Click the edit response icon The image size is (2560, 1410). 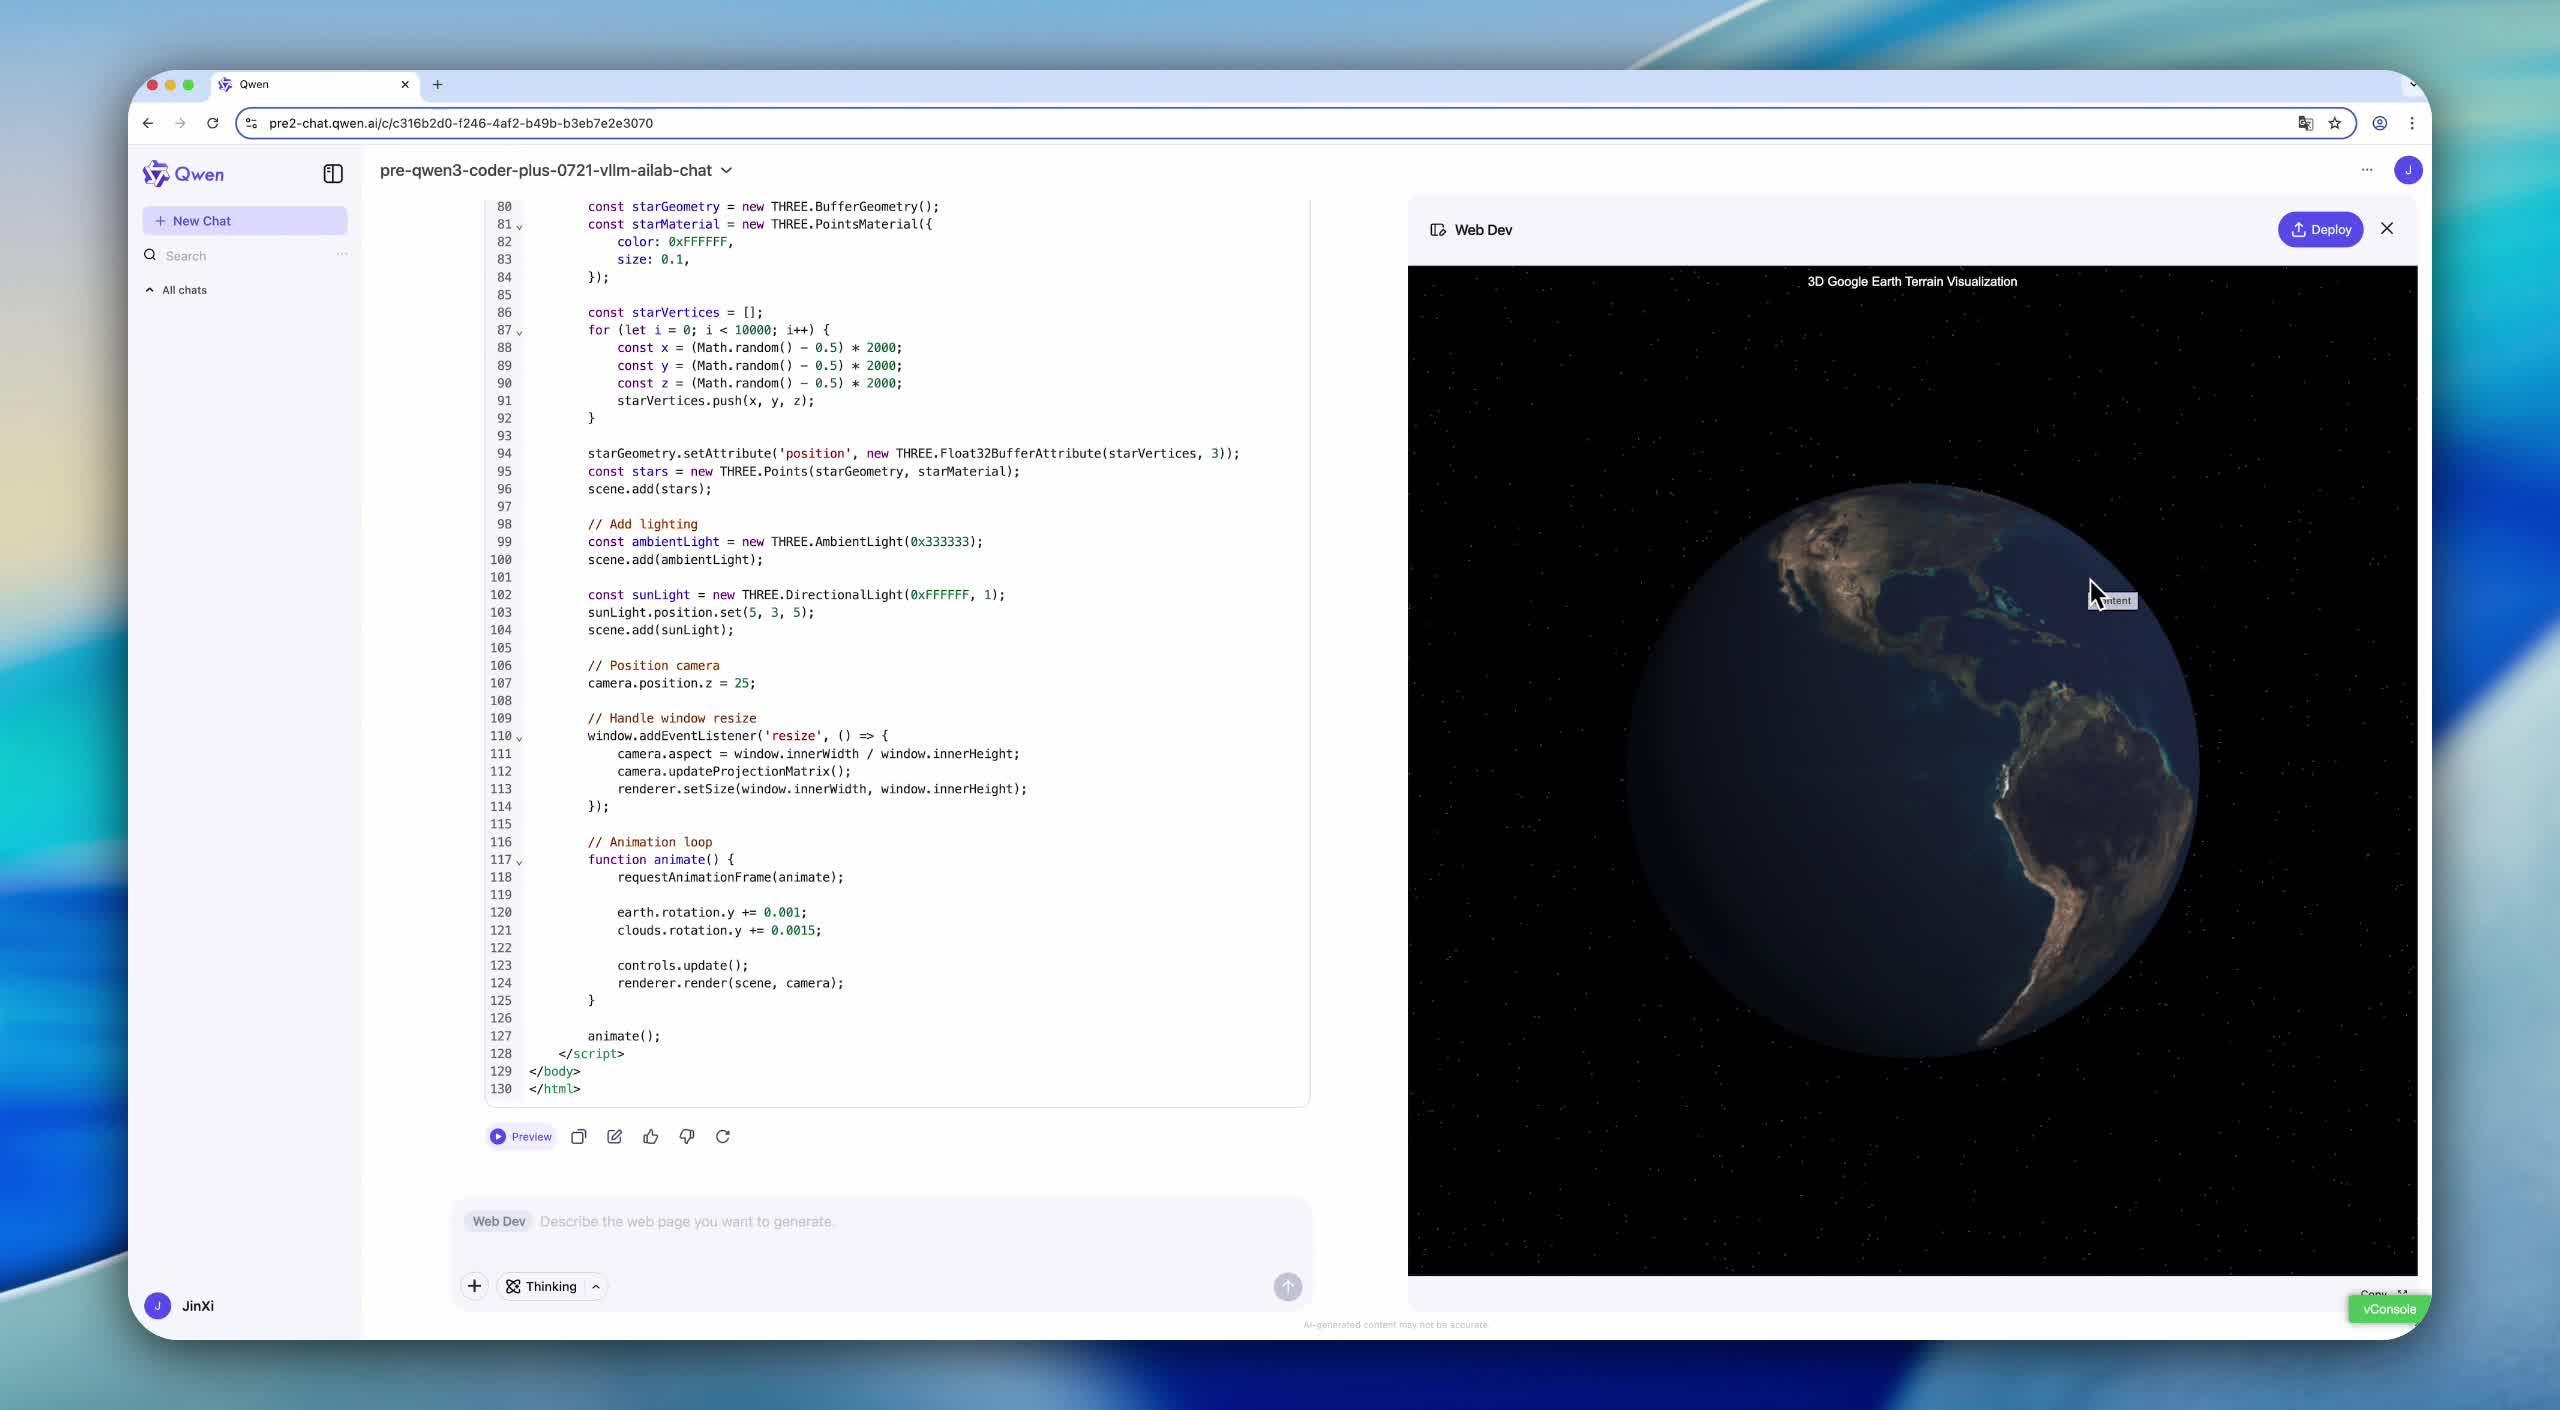(x=615, y=1137)
